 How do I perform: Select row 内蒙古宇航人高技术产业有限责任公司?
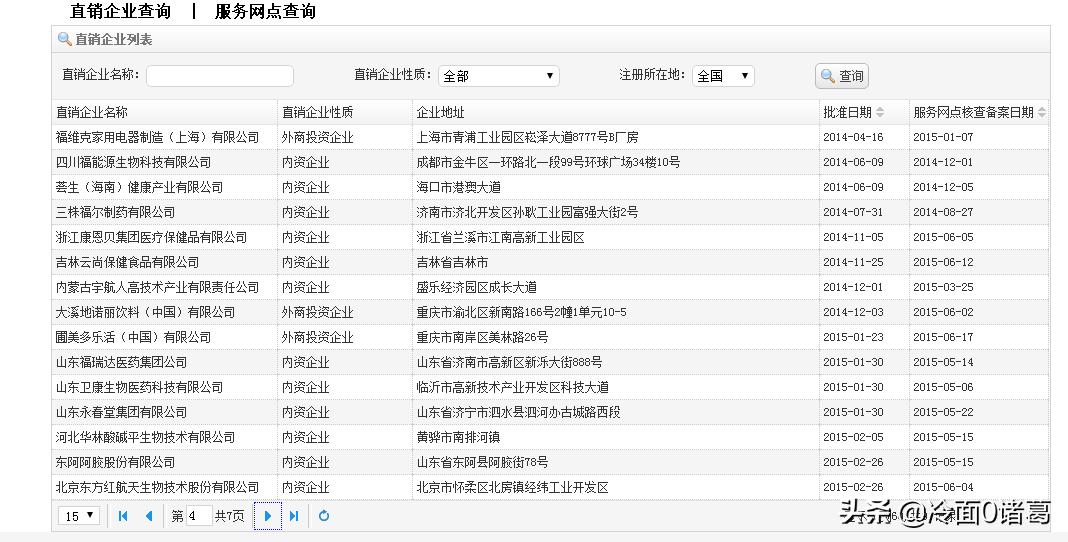click(x=550, y=287)
